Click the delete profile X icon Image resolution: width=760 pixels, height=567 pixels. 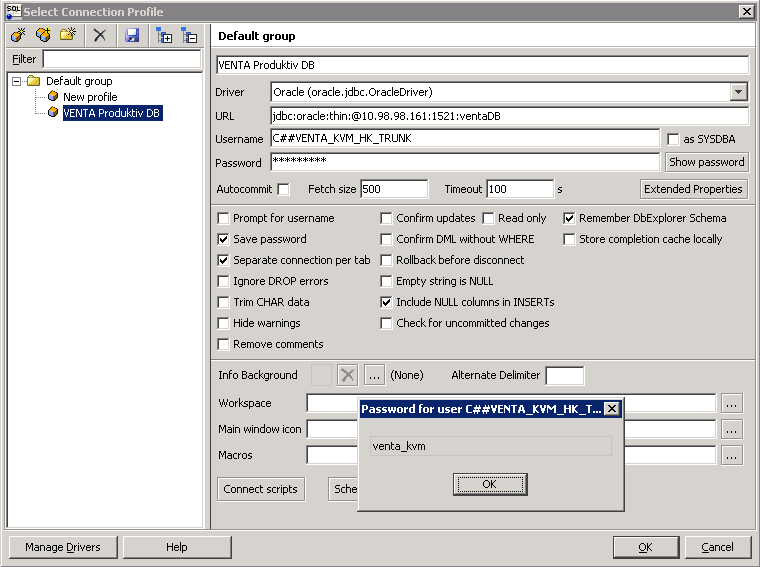coord(100,35)
